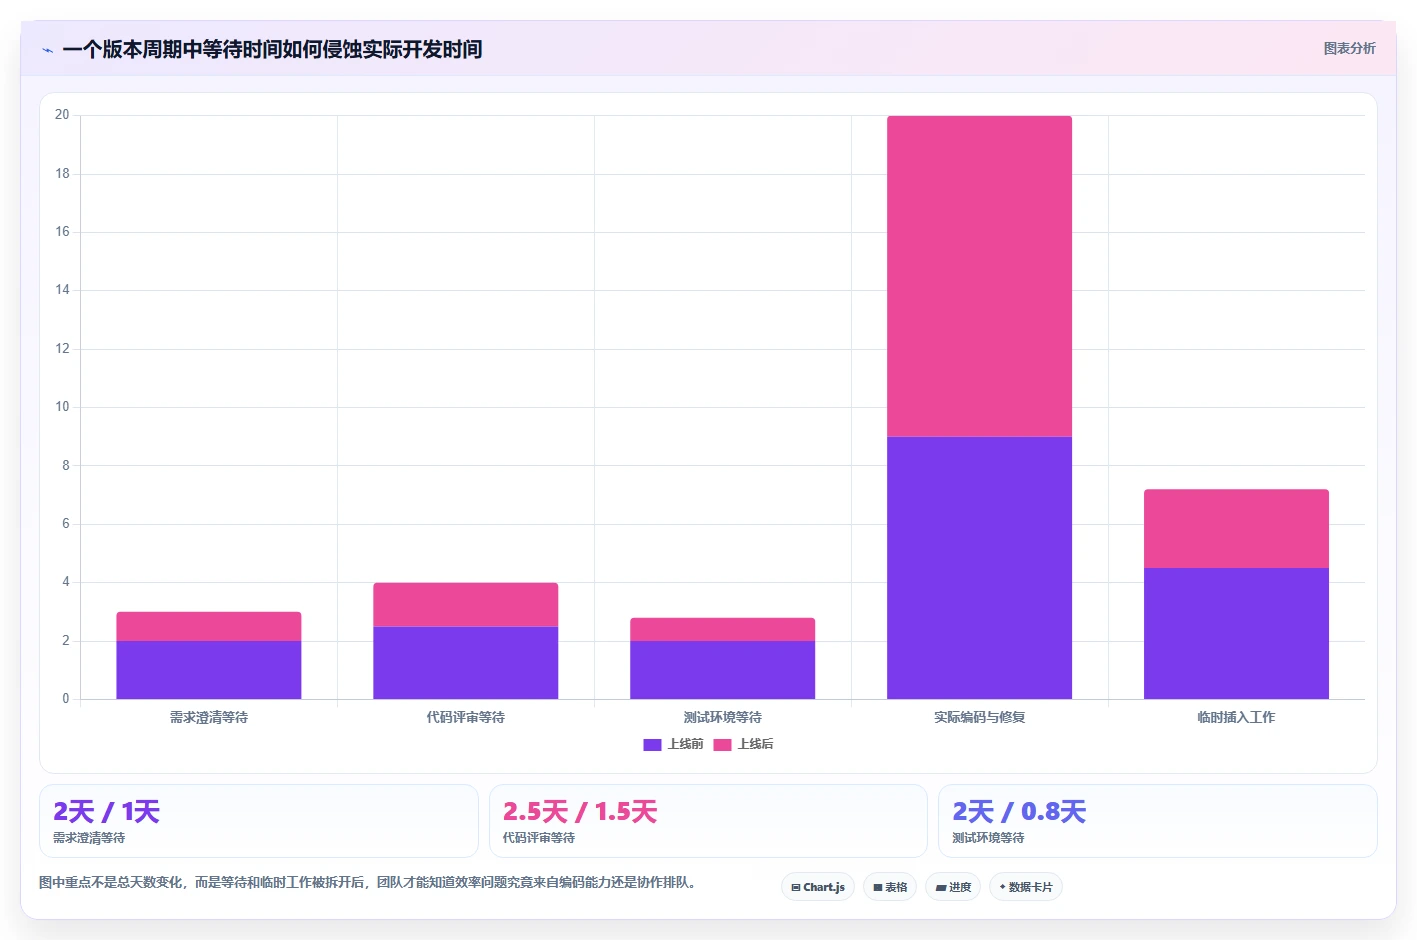Click the purple segment of 测试环境等待 bar
This screenshot has height=940, width=1417.
click(723, 670)
